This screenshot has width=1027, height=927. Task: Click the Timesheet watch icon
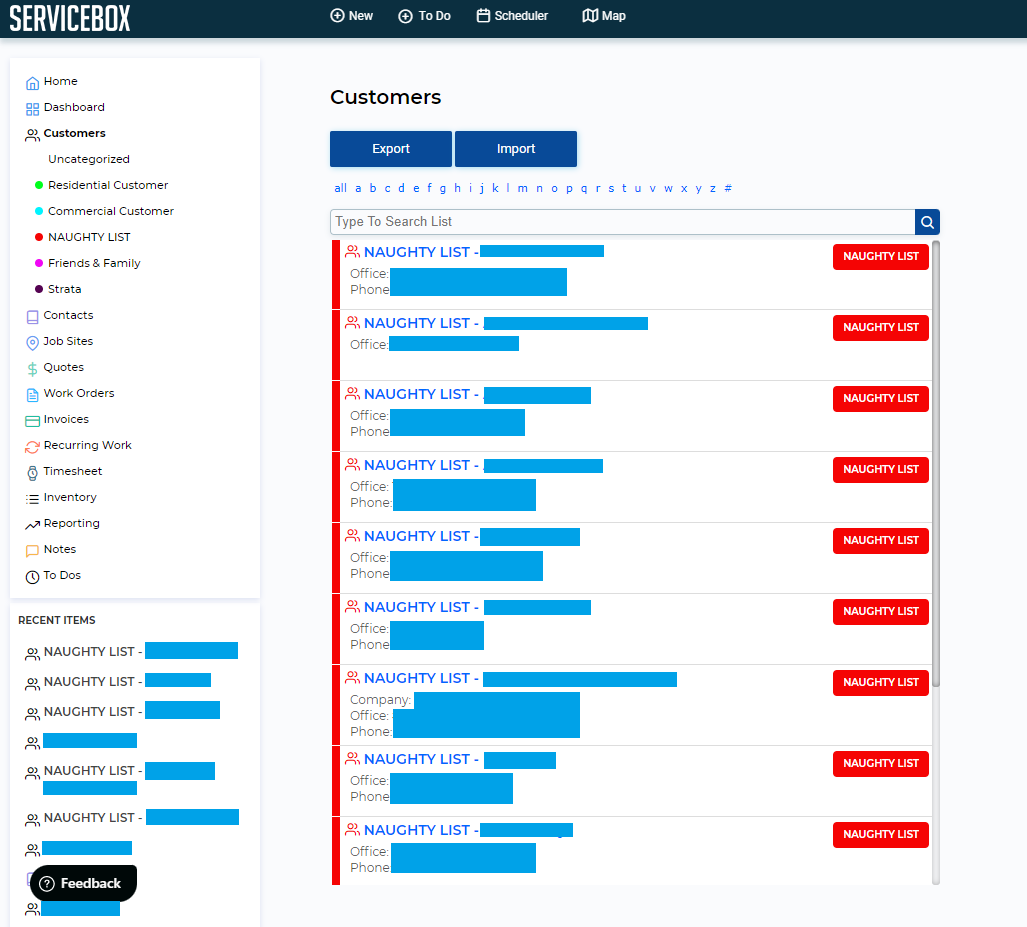coord(32,473)
